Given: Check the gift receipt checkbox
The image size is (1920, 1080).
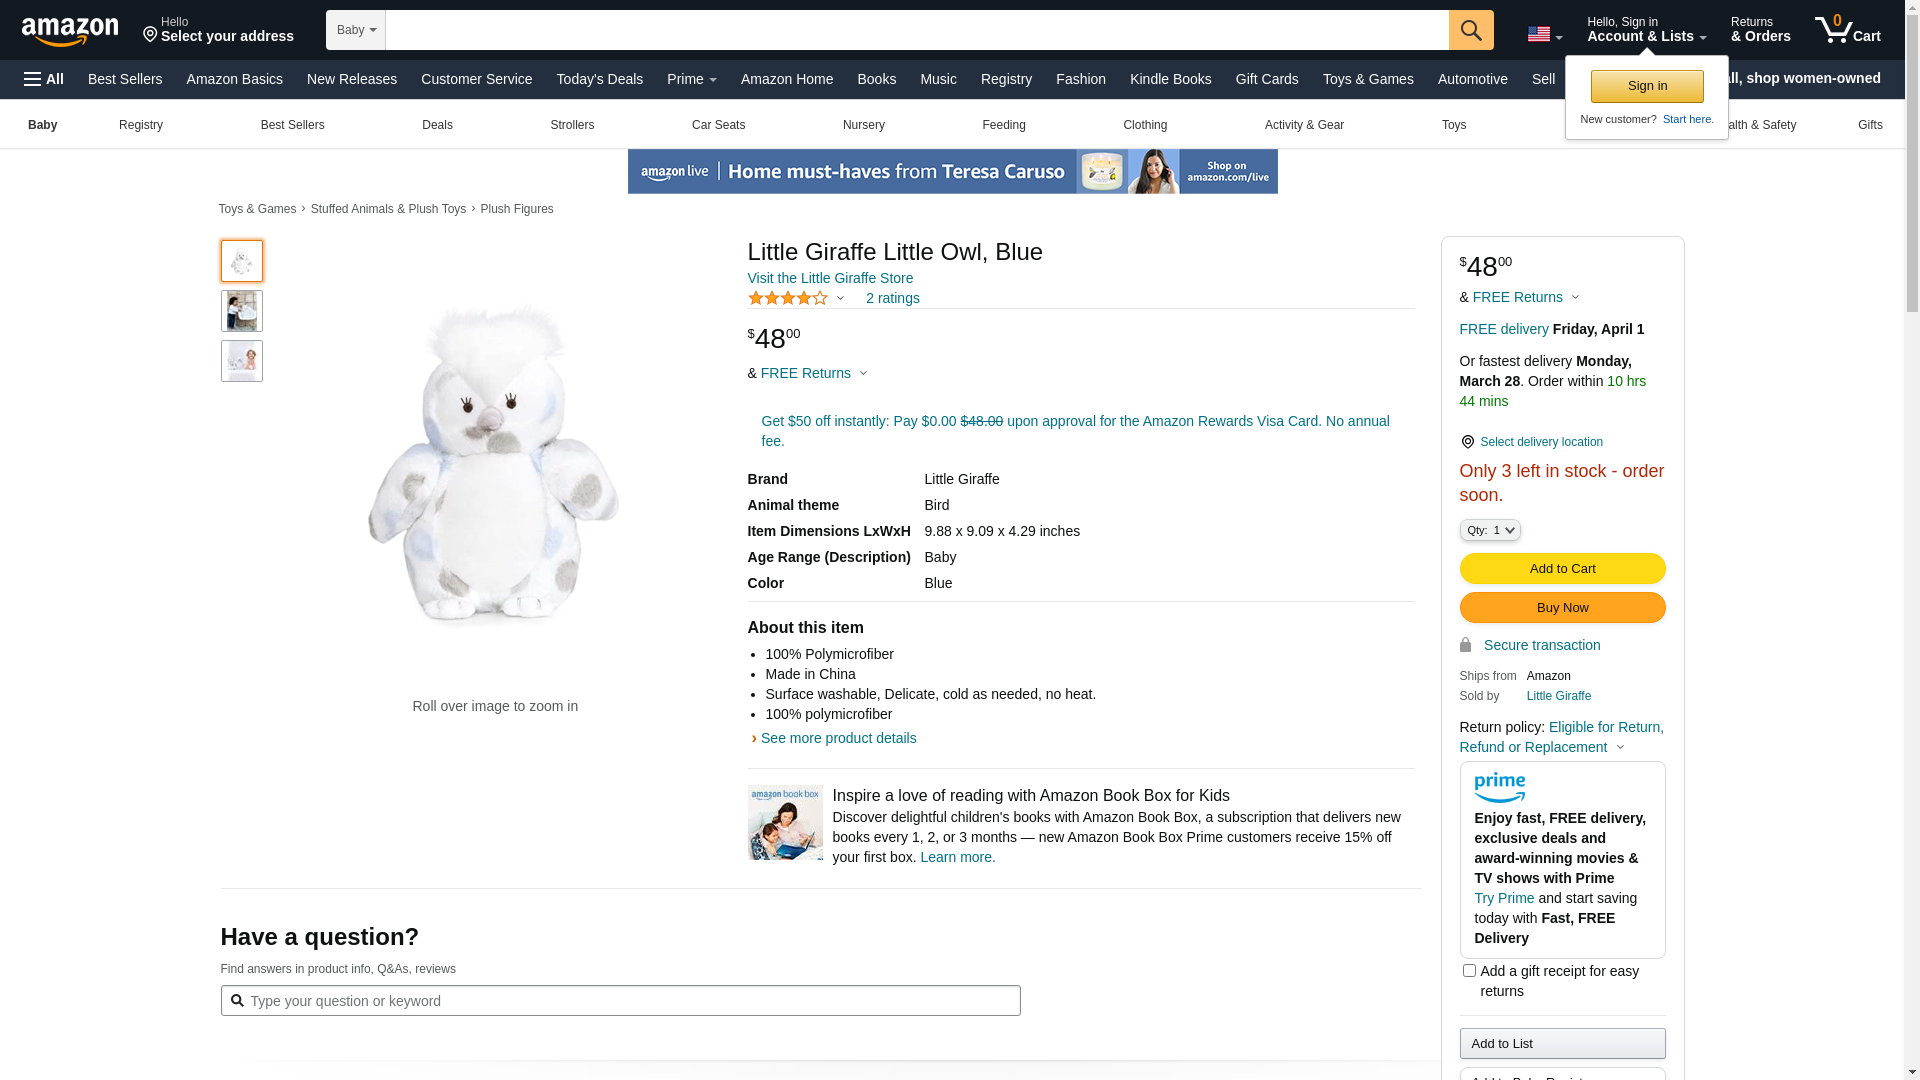Looking at the screenshot, I should coord(1469,971).
